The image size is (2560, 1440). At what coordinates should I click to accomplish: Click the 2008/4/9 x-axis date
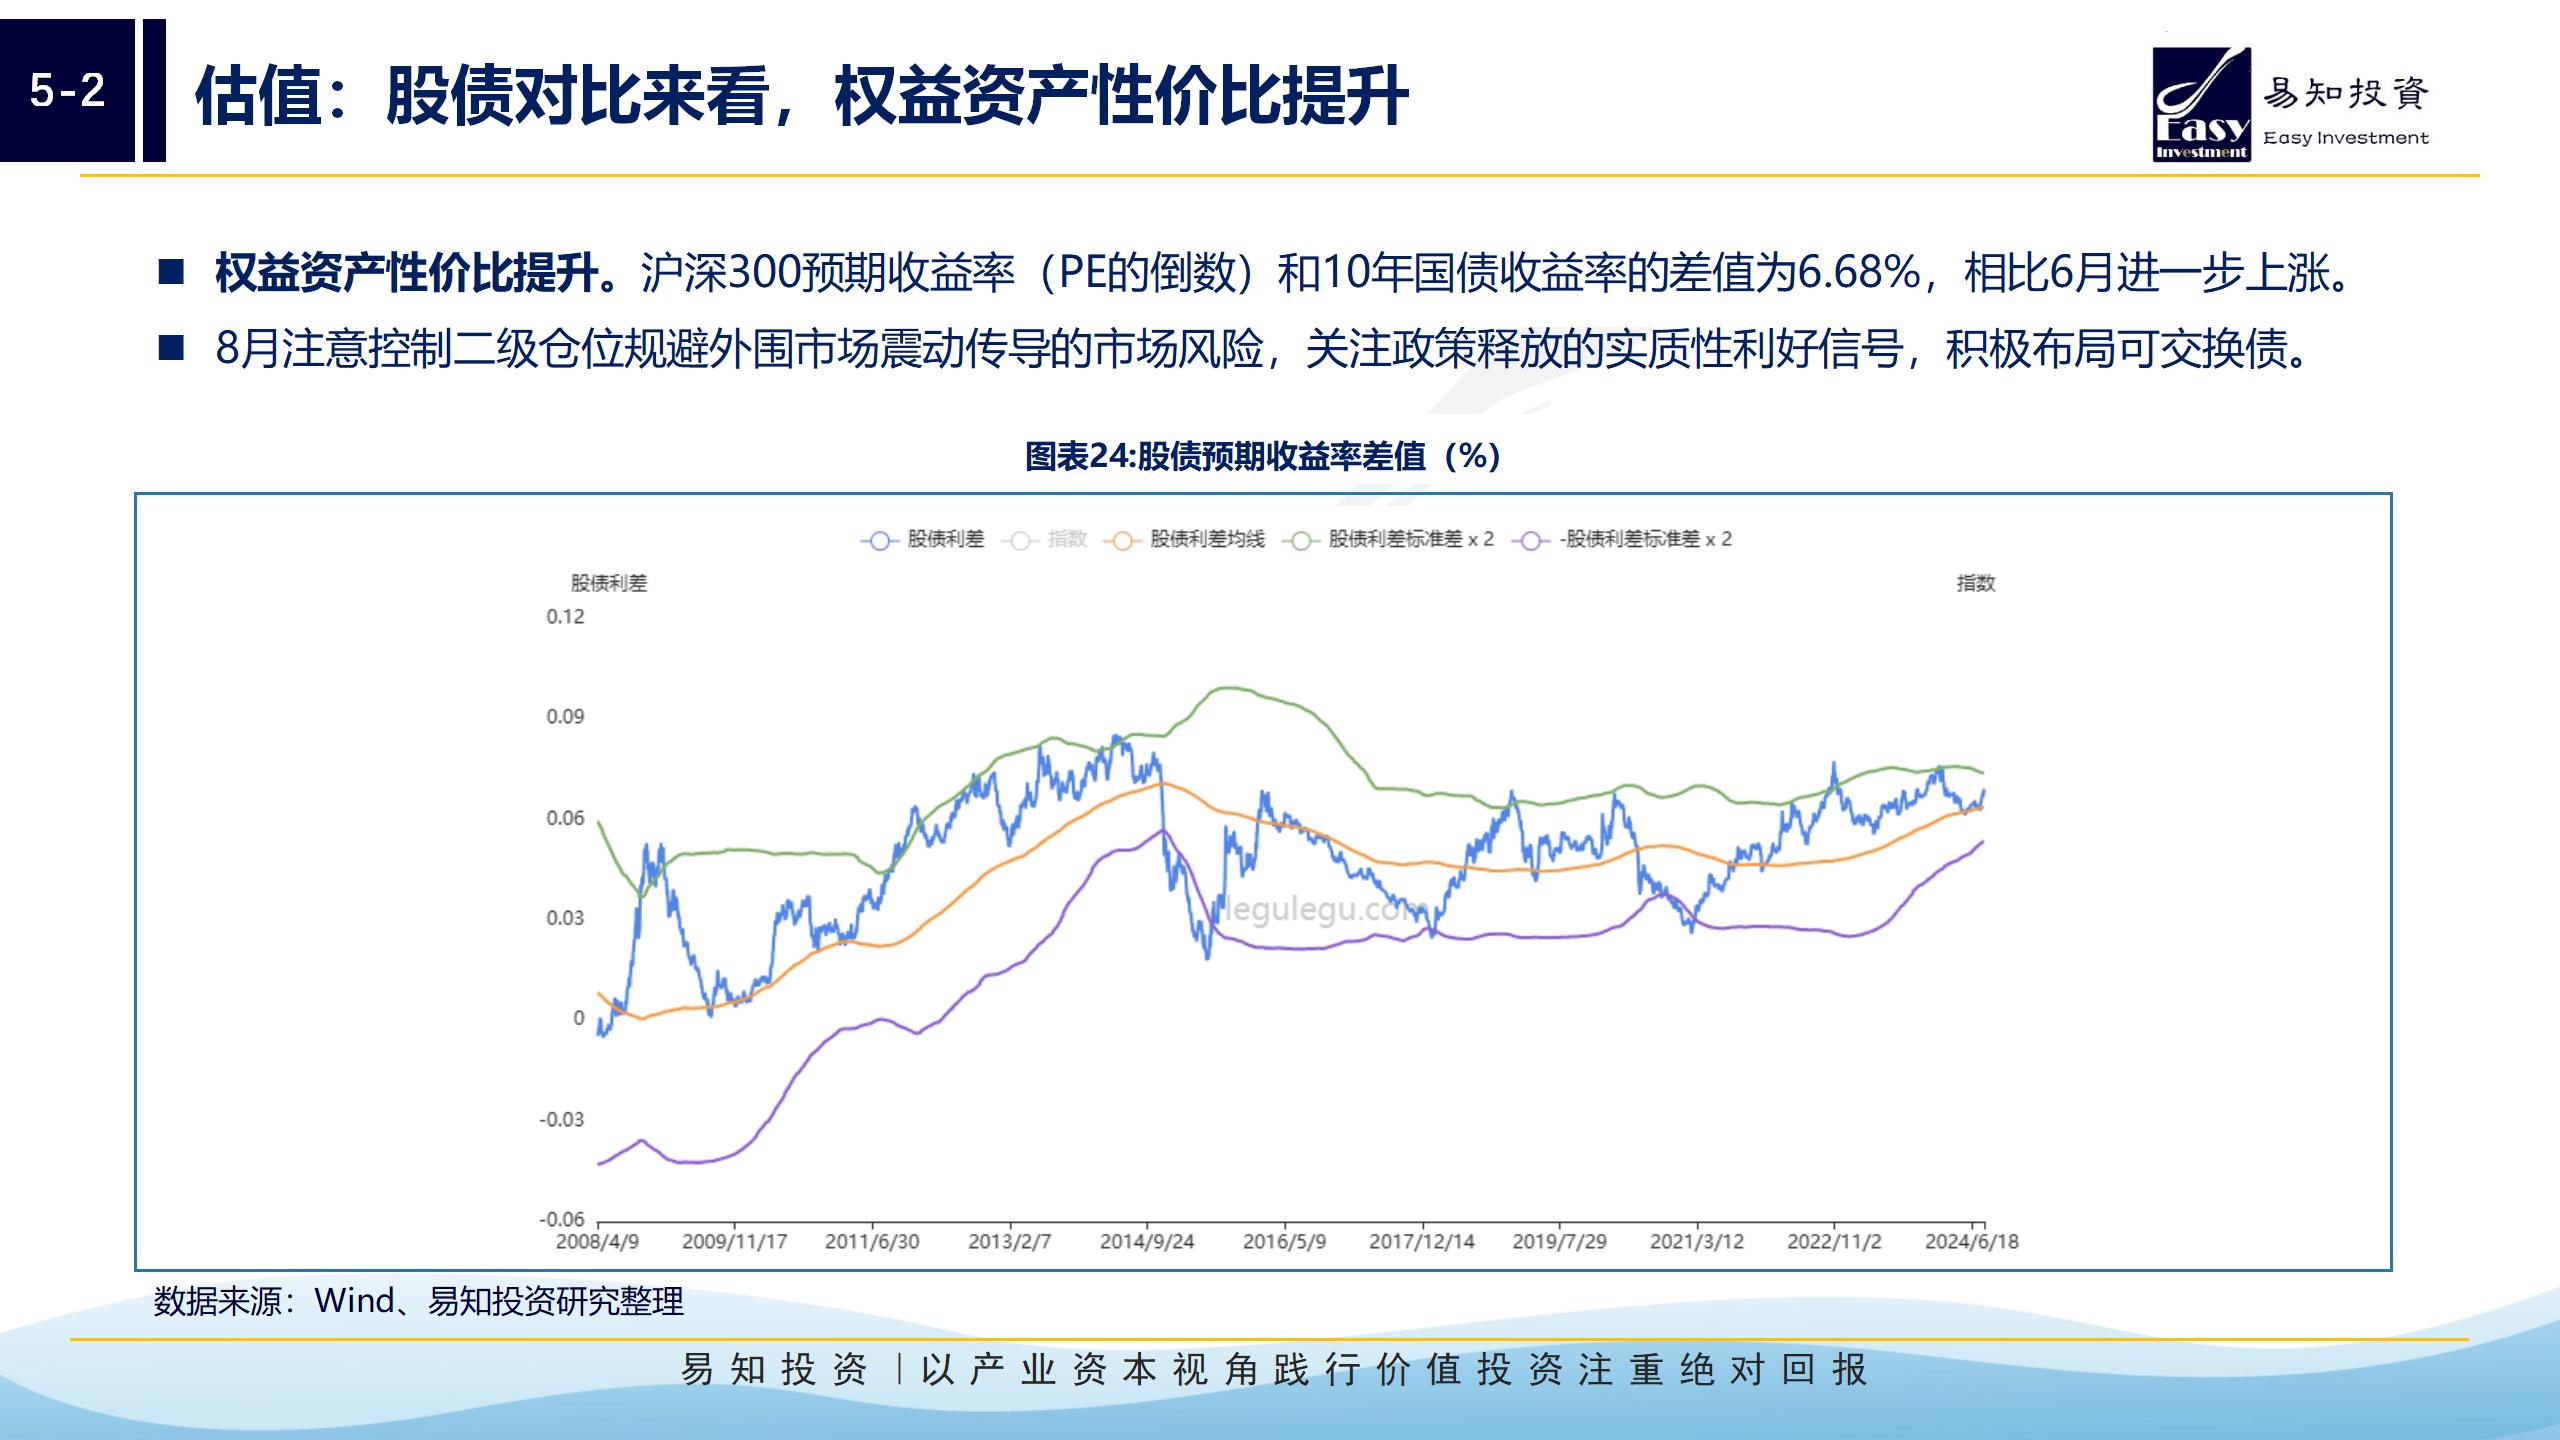pos(597,1242)
